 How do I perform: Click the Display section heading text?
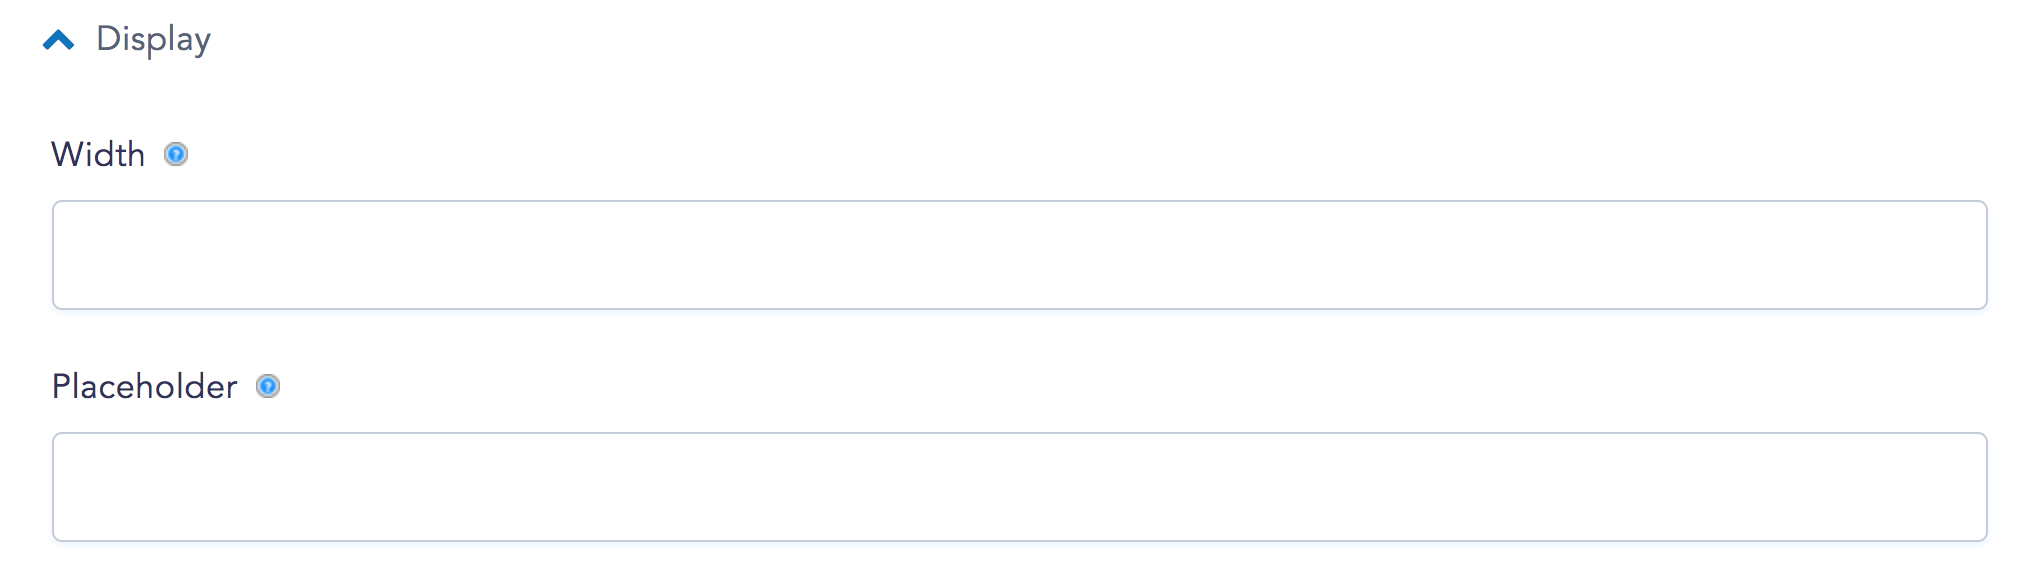(x=154, y=39)
